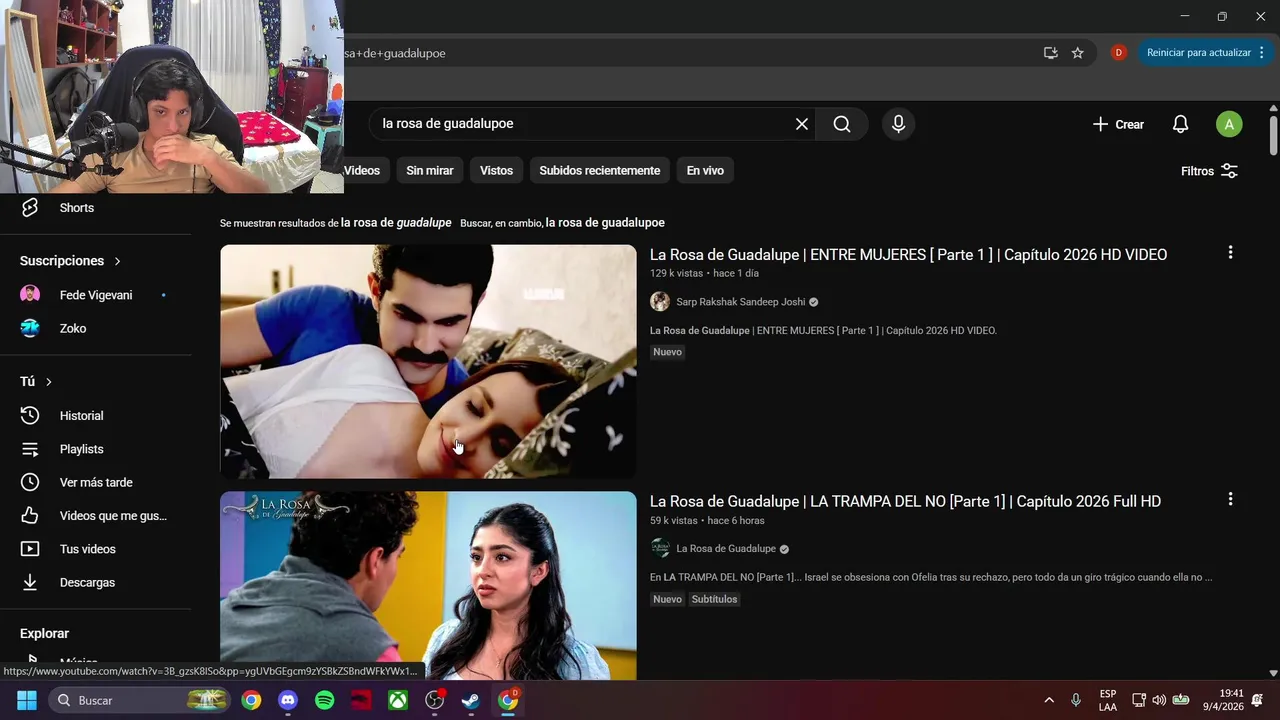The width and height of the screenshot is (1280, 720).
Task: Open Steam from the taskbar
Action: 471,700
